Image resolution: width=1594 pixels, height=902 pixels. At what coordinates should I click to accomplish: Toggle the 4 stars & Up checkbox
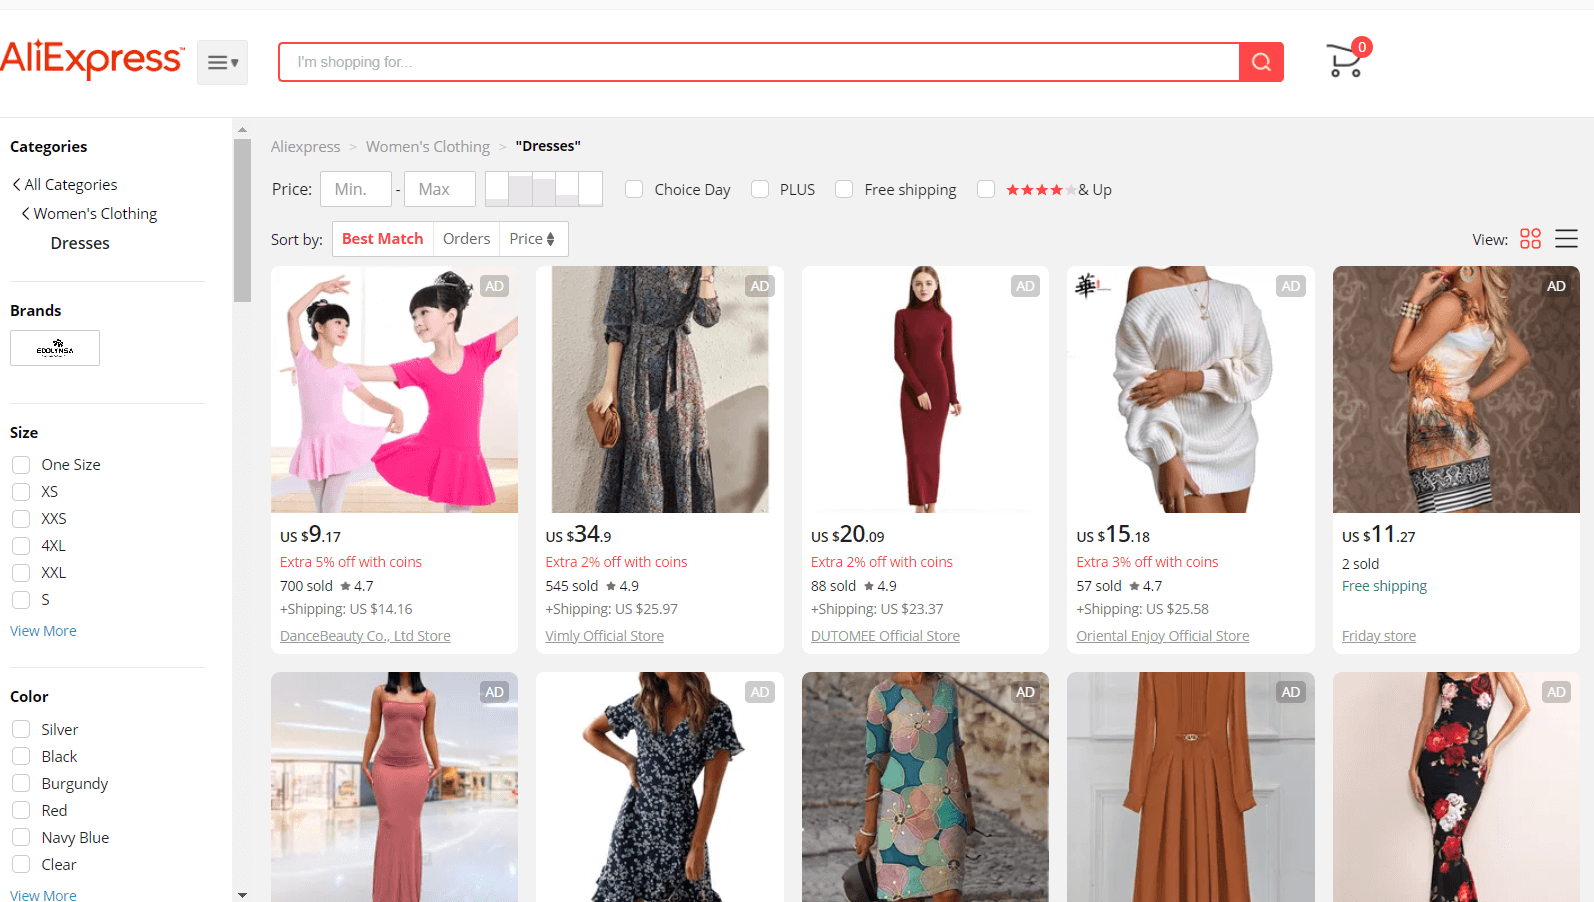pyautogui.click(x=986, y=189)
